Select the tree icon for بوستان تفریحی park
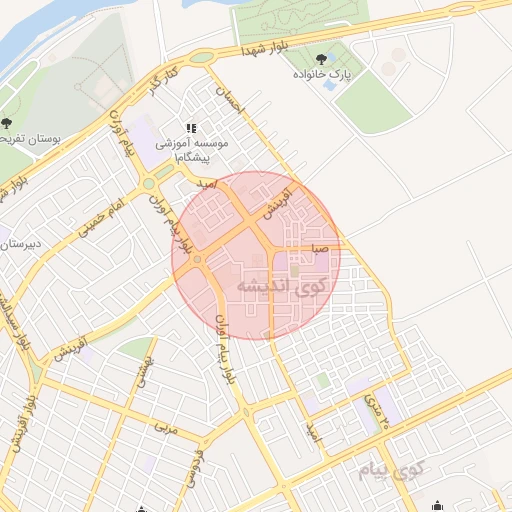Screen dimensions: 512x512 click(x=6, y=123)
